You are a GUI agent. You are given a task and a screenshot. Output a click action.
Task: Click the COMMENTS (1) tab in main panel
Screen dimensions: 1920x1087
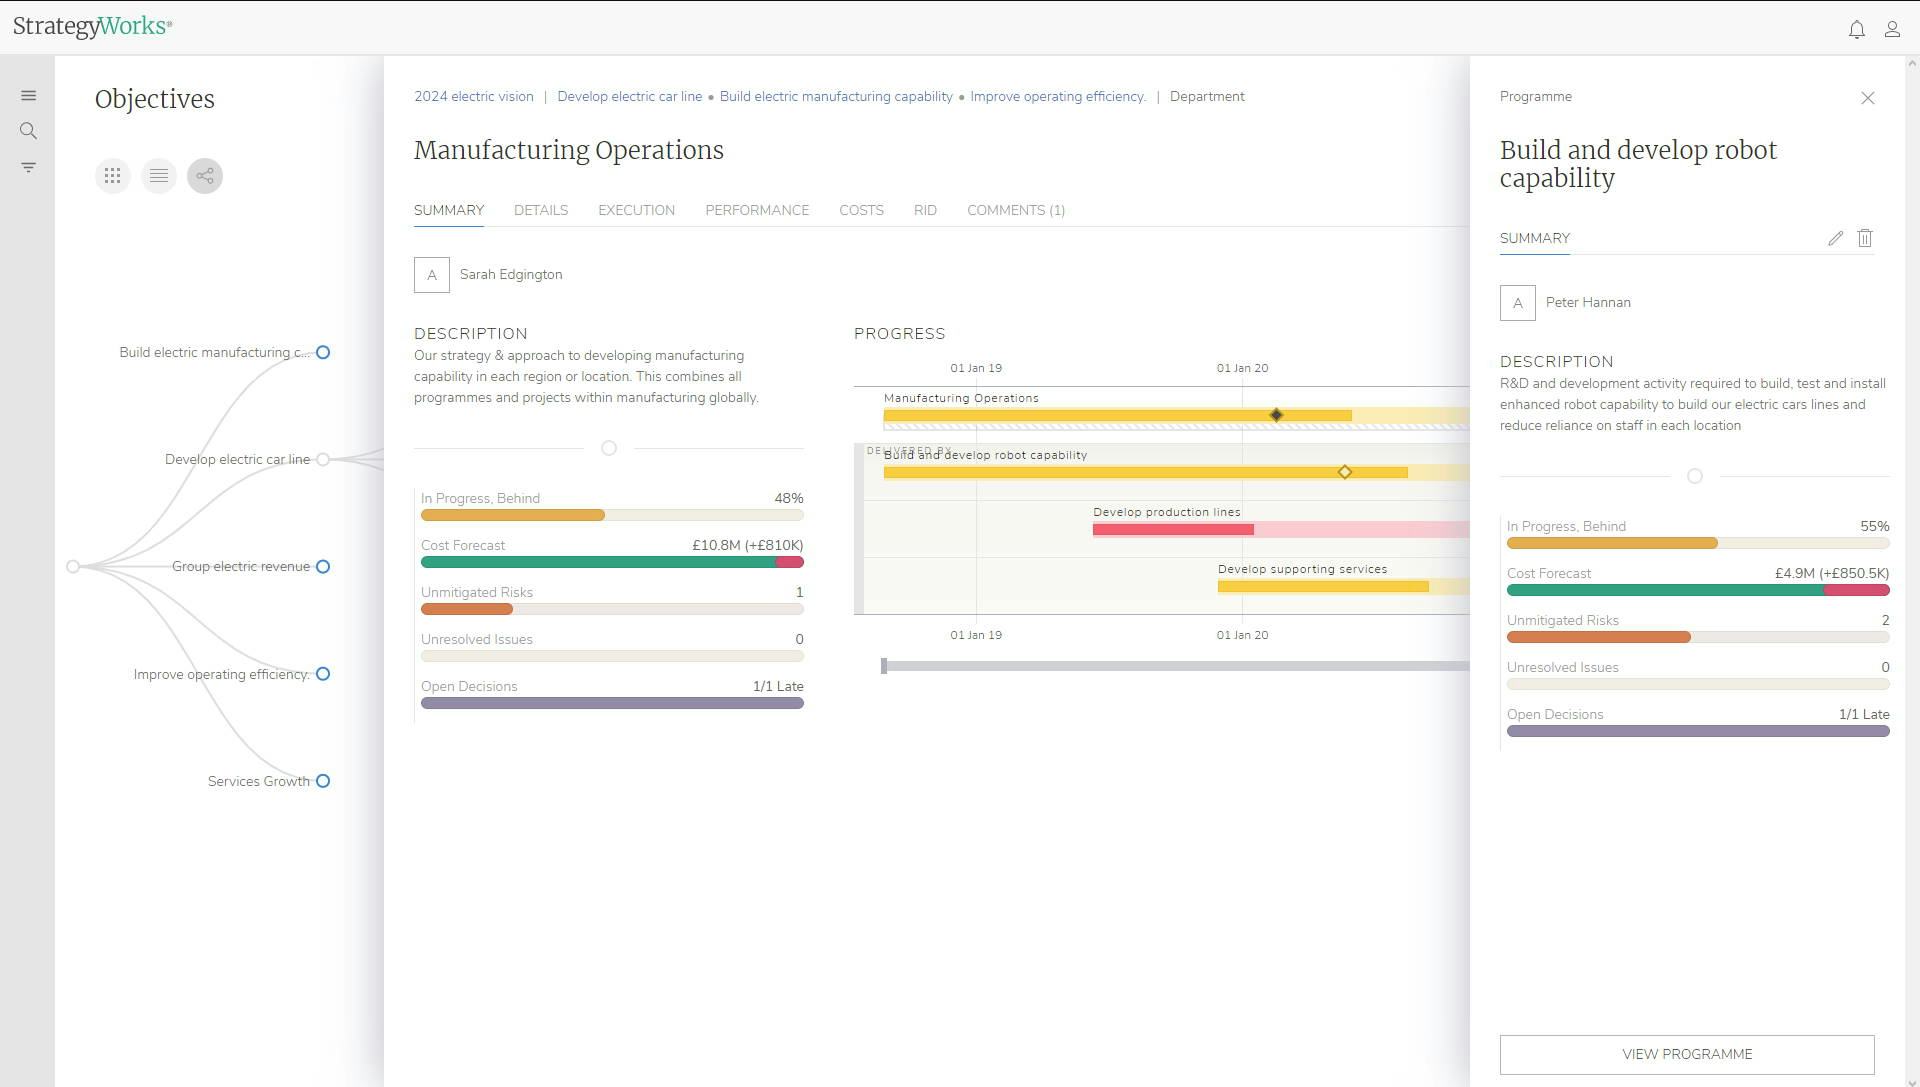pos(1015,210)
